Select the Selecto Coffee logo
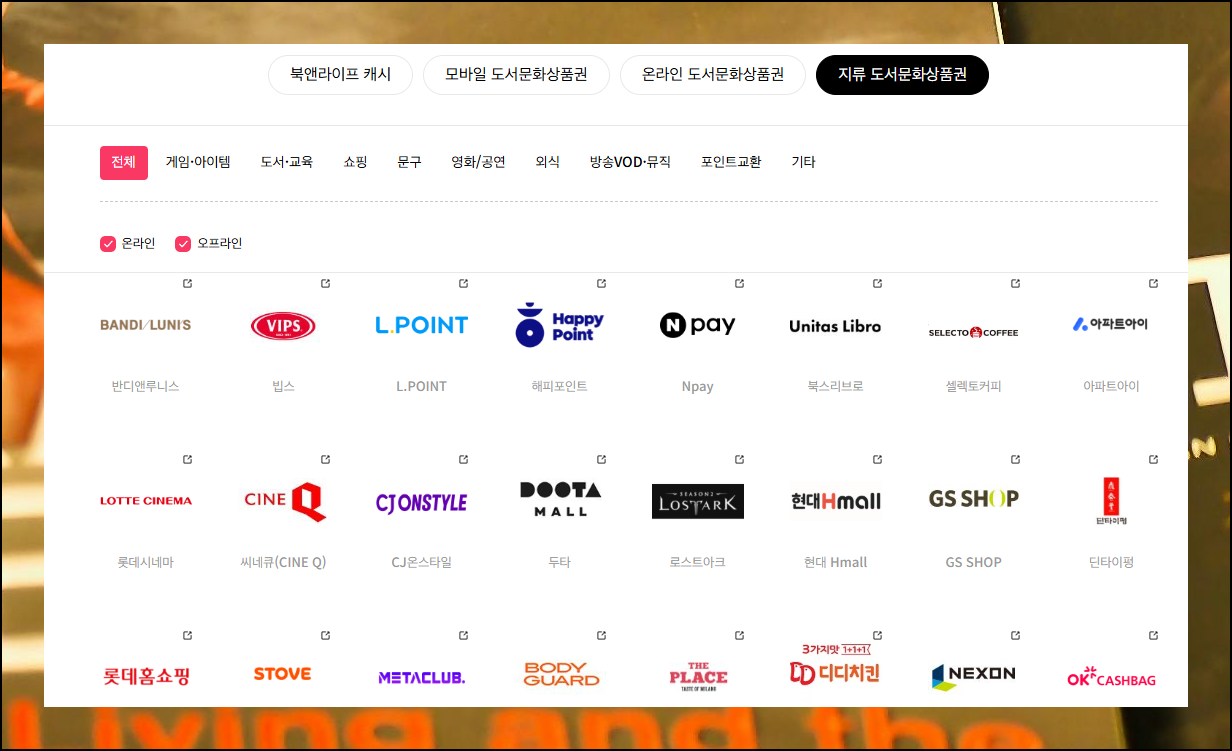The height and width of the screenshot is (751, 1232). click(x=973, y=332)
